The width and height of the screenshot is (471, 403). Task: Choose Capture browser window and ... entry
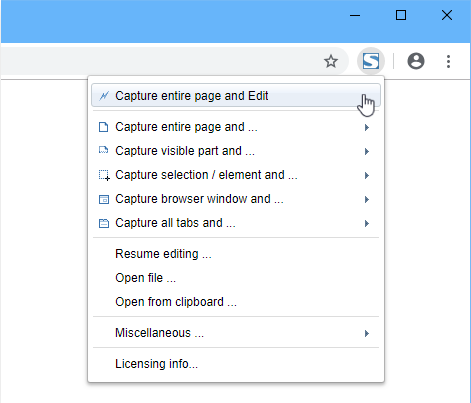(x=236, y=199)
